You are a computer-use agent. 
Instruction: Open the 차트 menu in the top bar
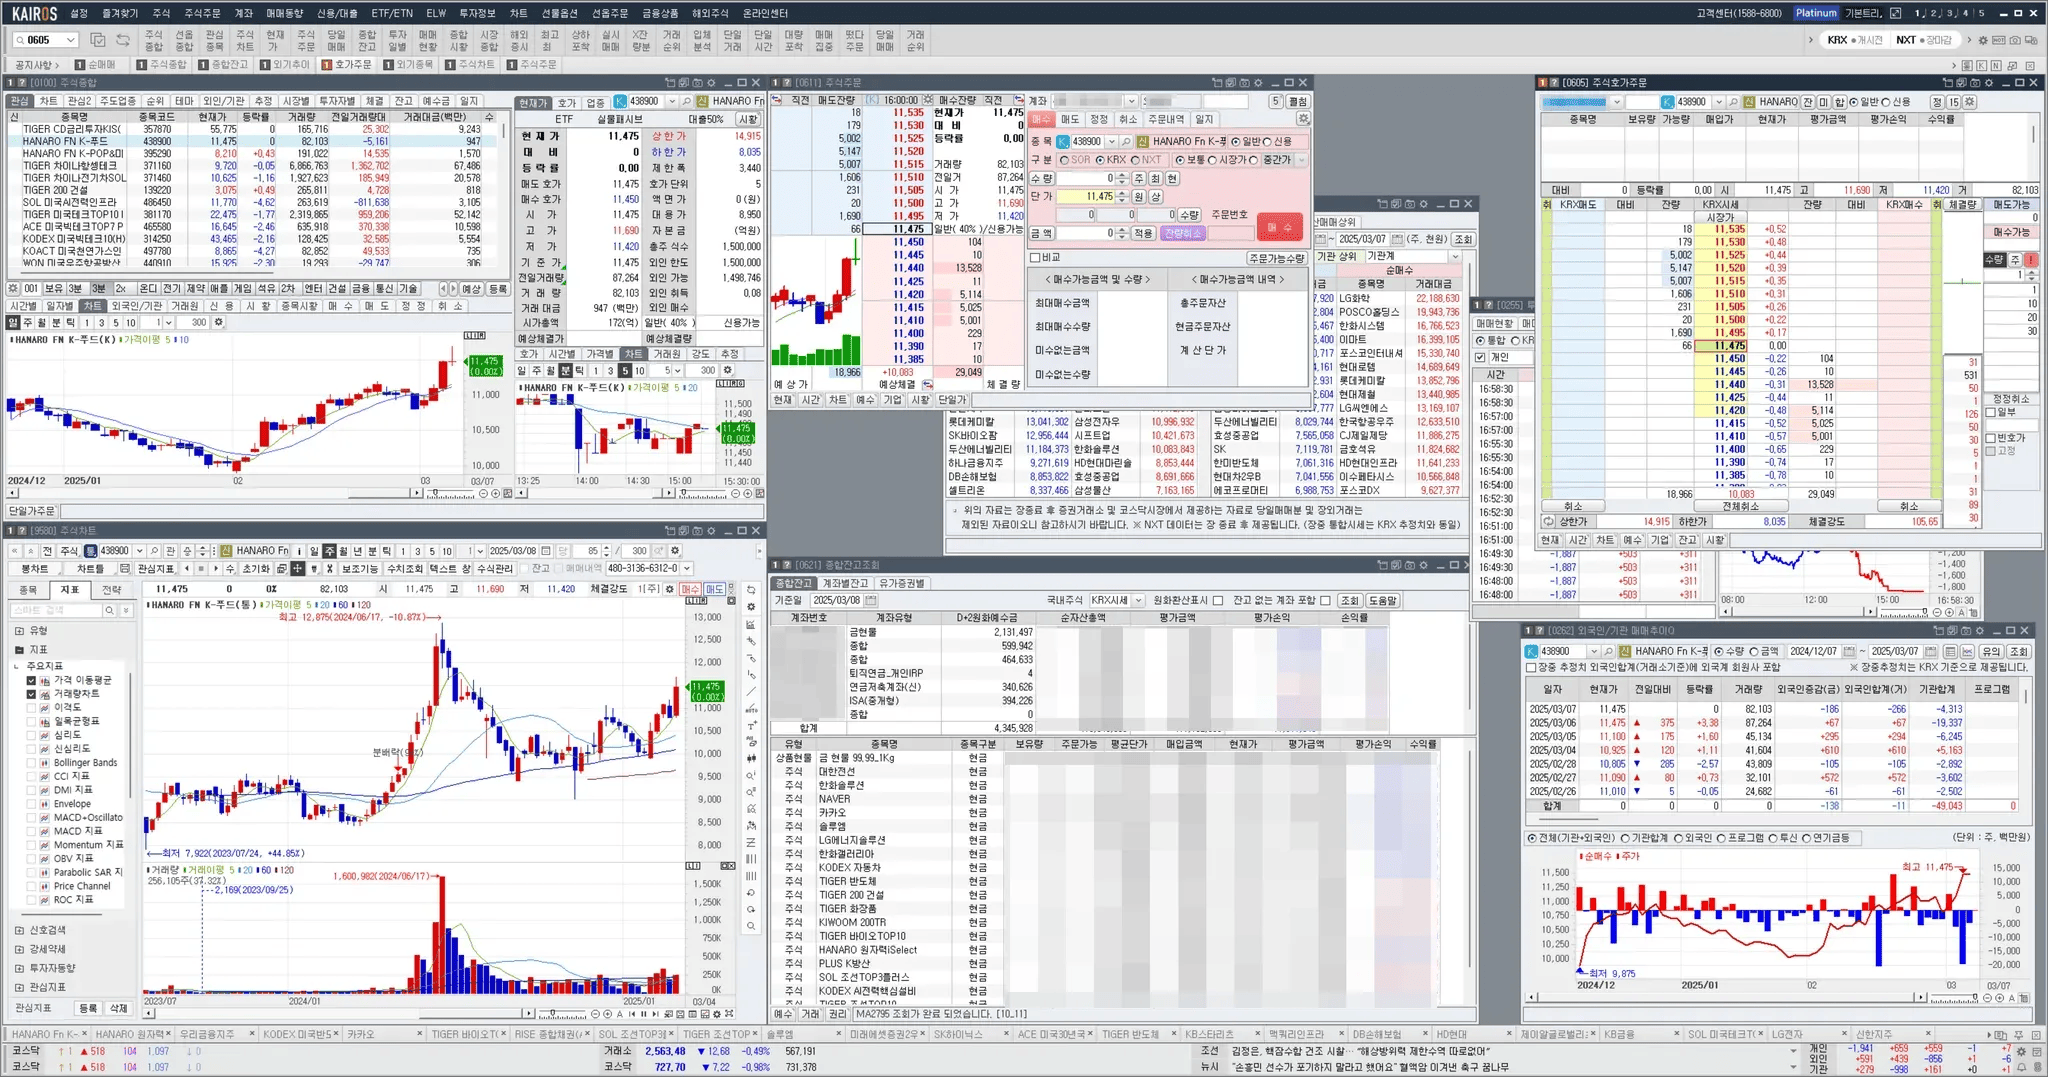518,13
